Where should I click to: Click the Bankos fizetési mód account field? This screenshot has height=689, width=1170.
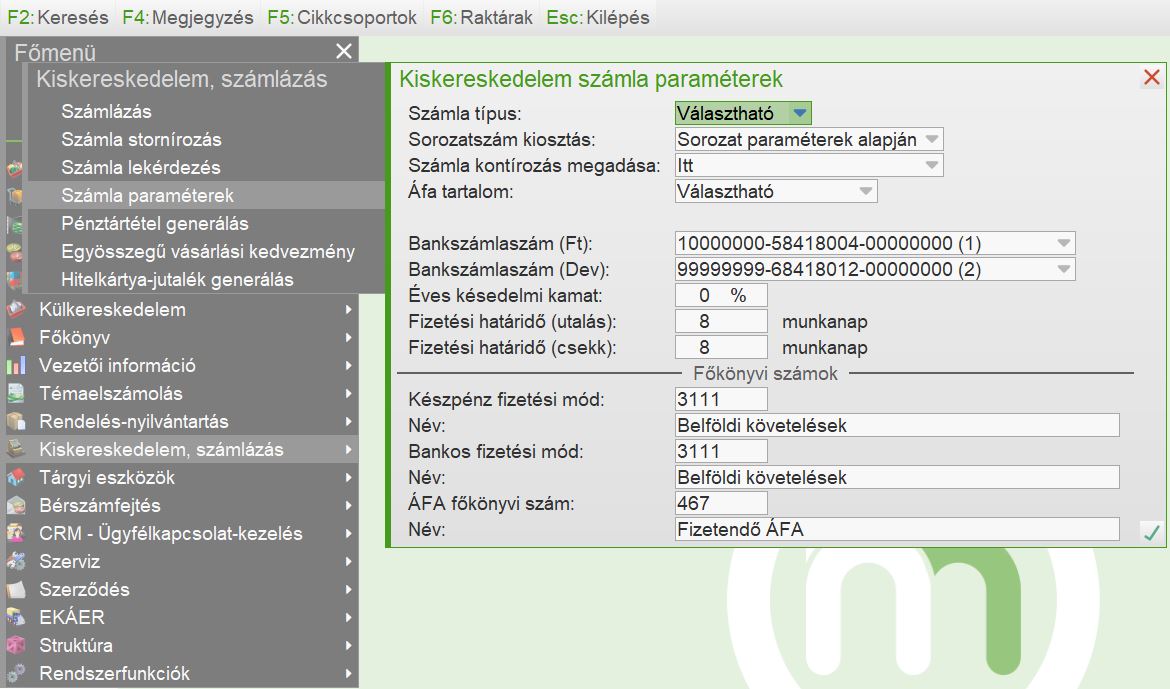721,452
